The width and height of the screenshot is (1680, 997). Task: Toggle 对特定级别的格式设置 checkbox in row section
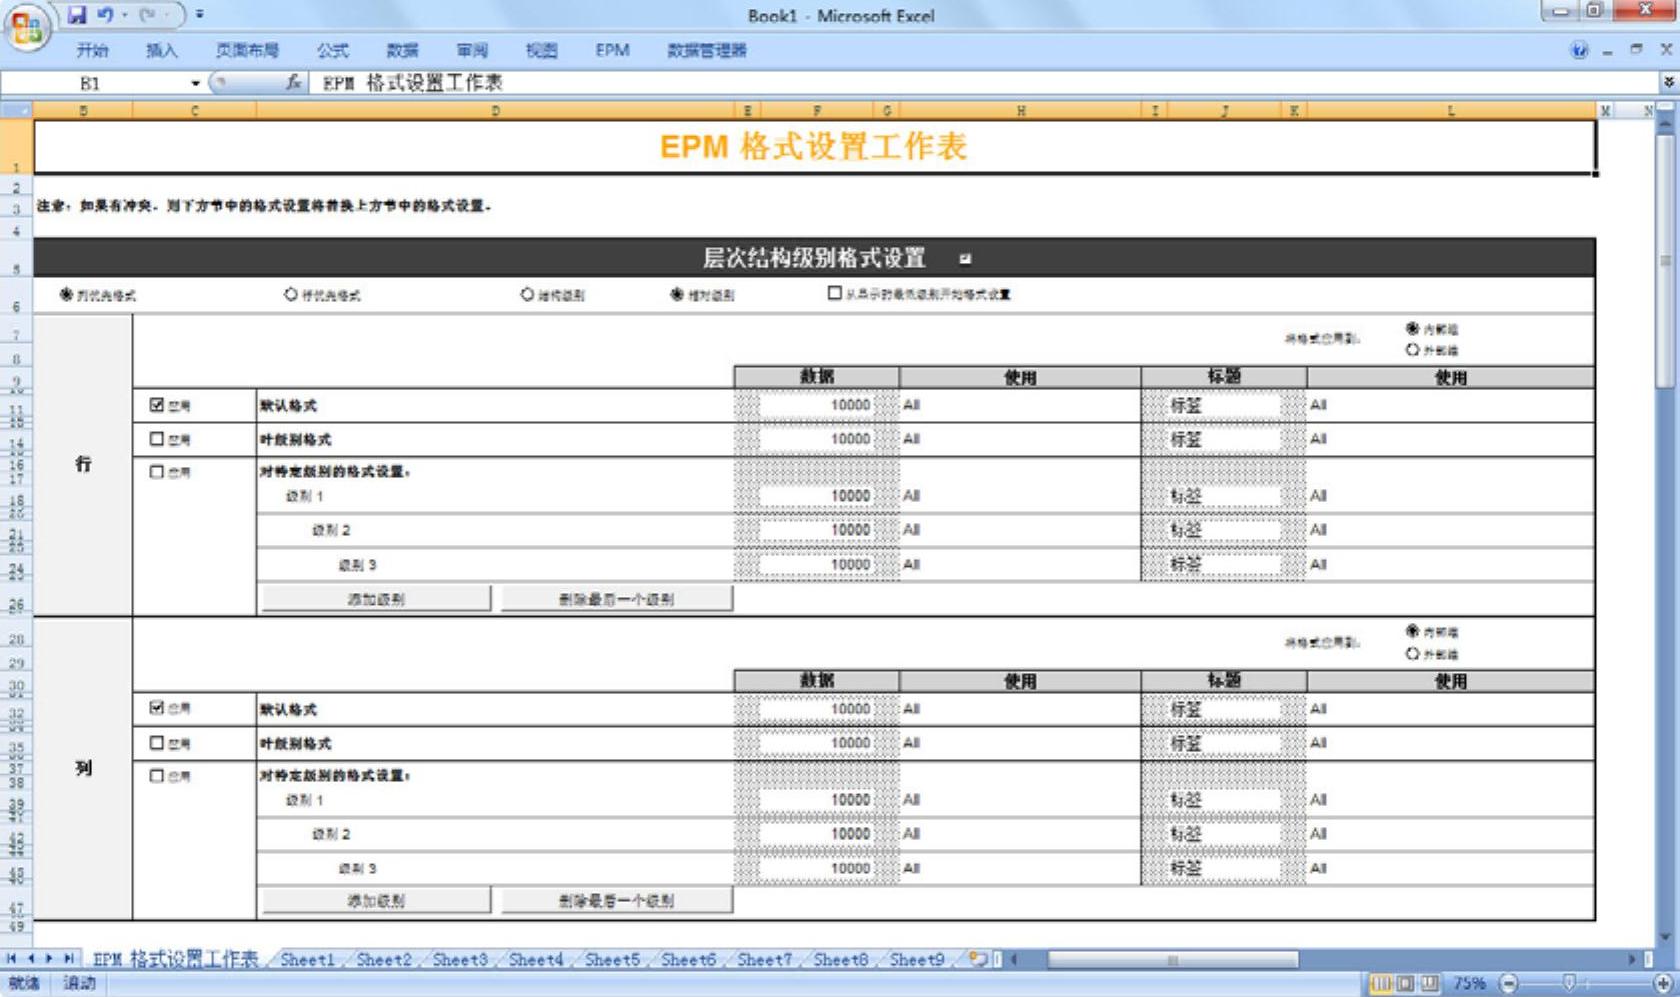coord(157,472)
